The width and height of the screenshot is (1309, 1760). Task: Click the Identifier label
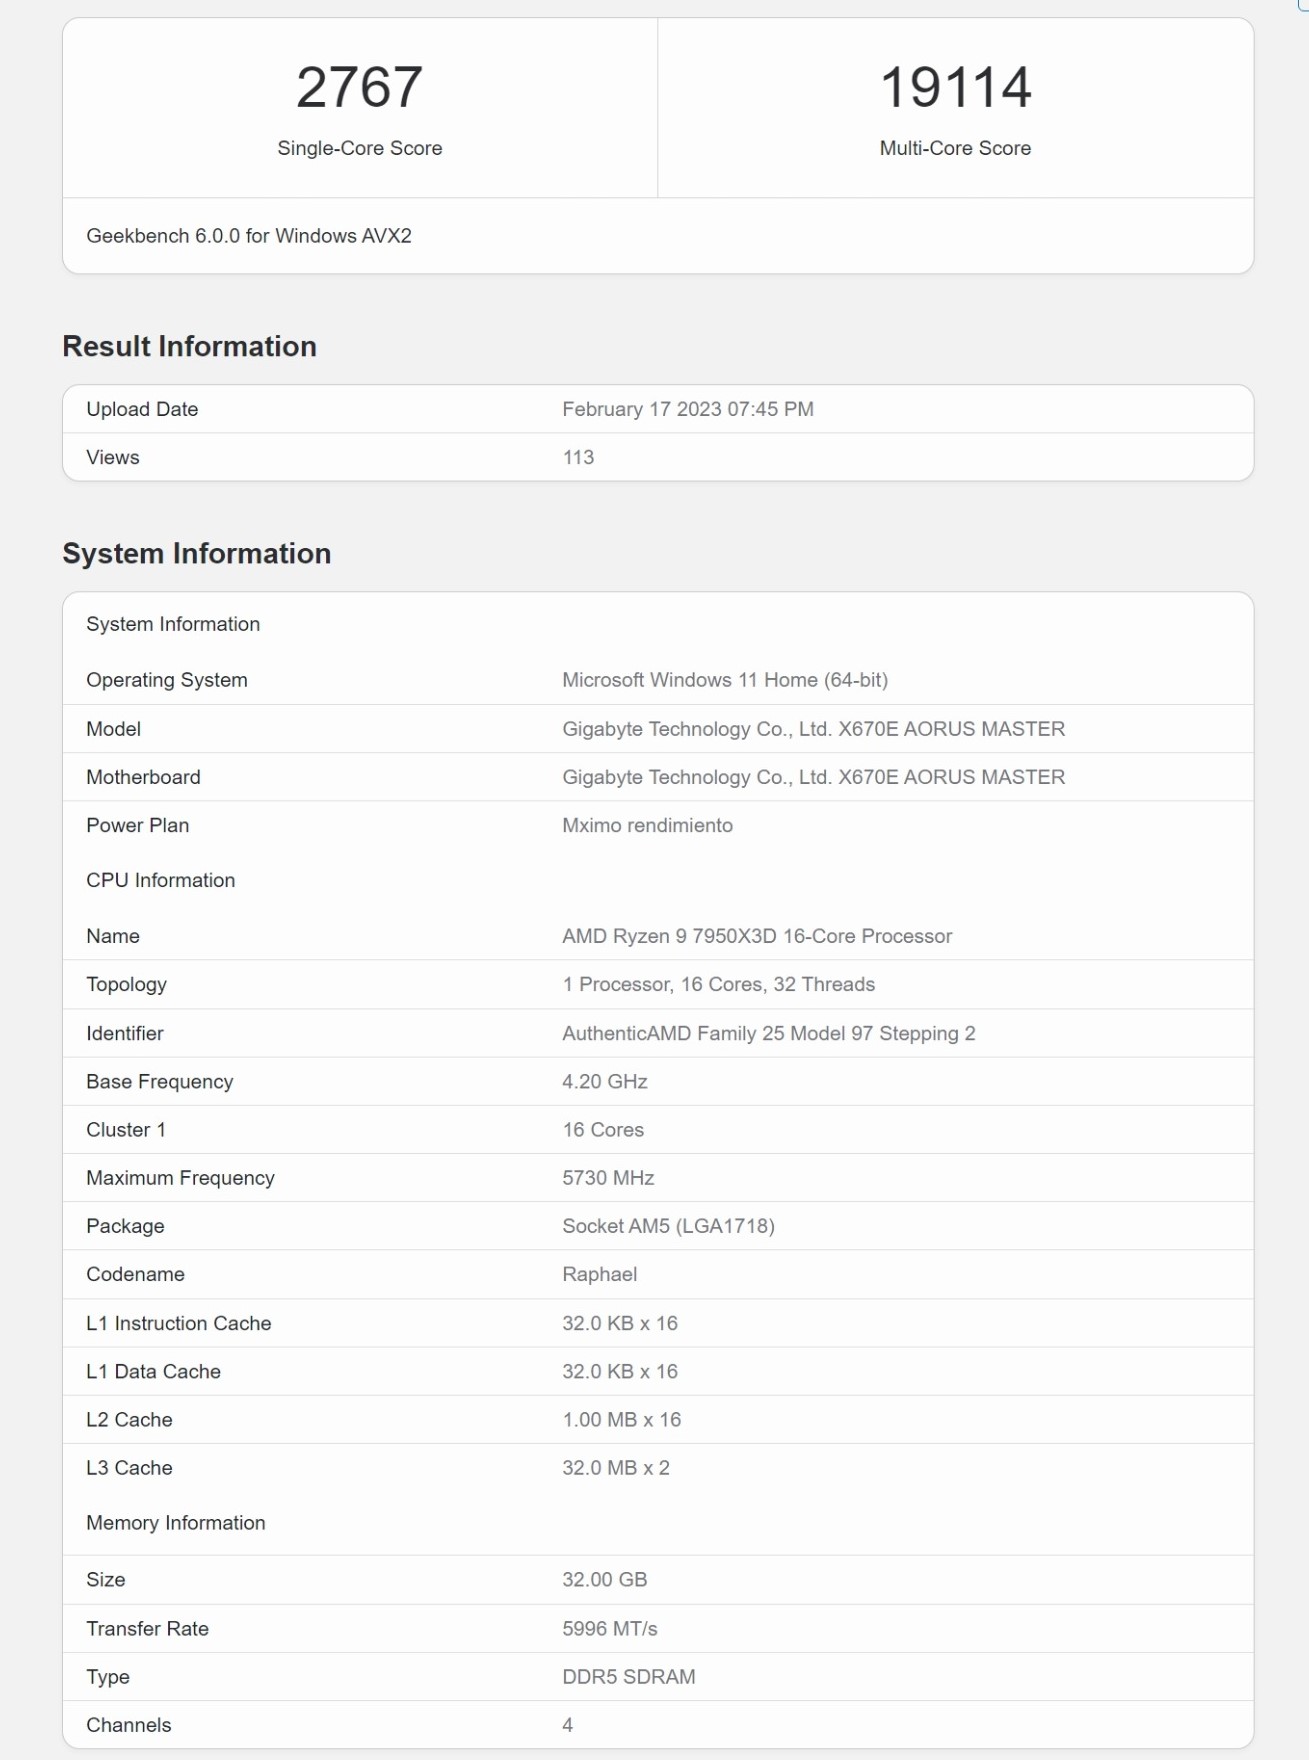point(125,1033)
